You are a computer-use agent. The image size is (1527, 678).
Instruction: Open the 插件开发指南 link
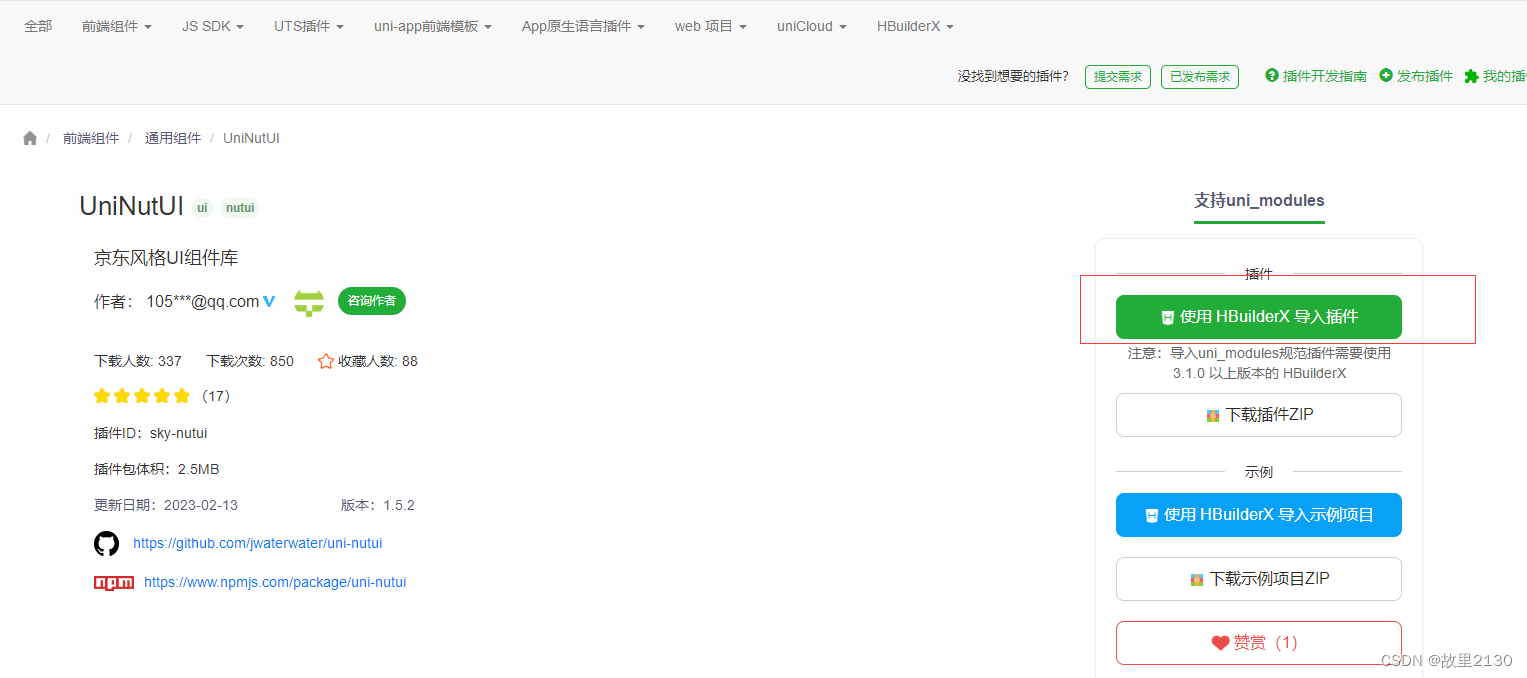pos(1324,76)
